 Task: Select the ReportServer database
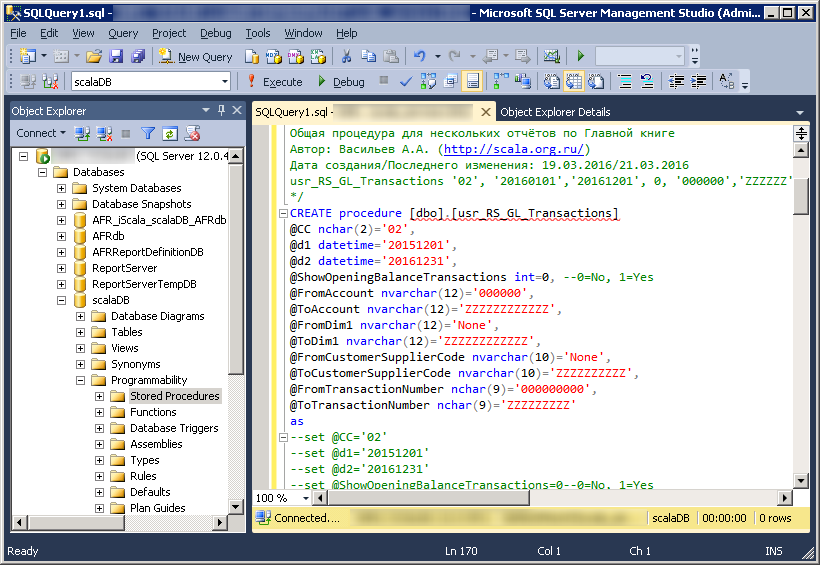point(124,268)
